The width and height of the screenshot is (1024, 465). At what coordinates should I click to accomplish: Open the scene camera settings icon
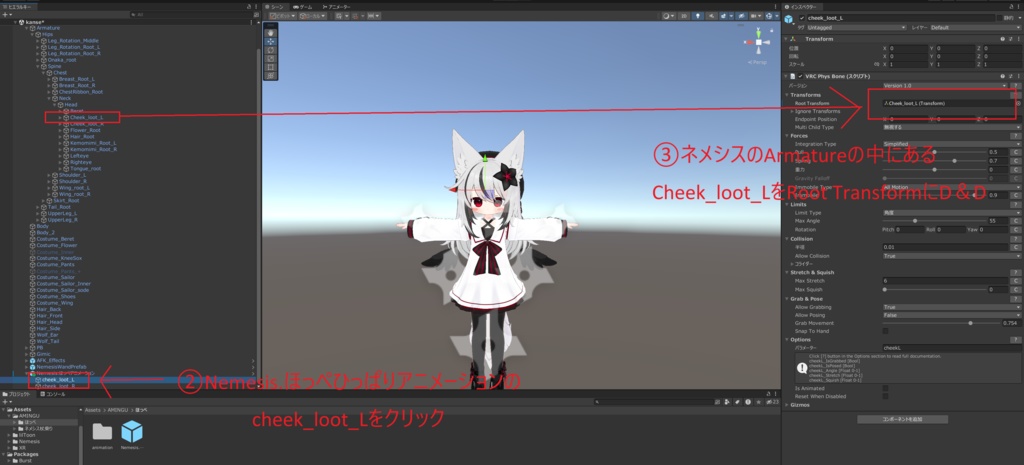[x=756, y=16]
